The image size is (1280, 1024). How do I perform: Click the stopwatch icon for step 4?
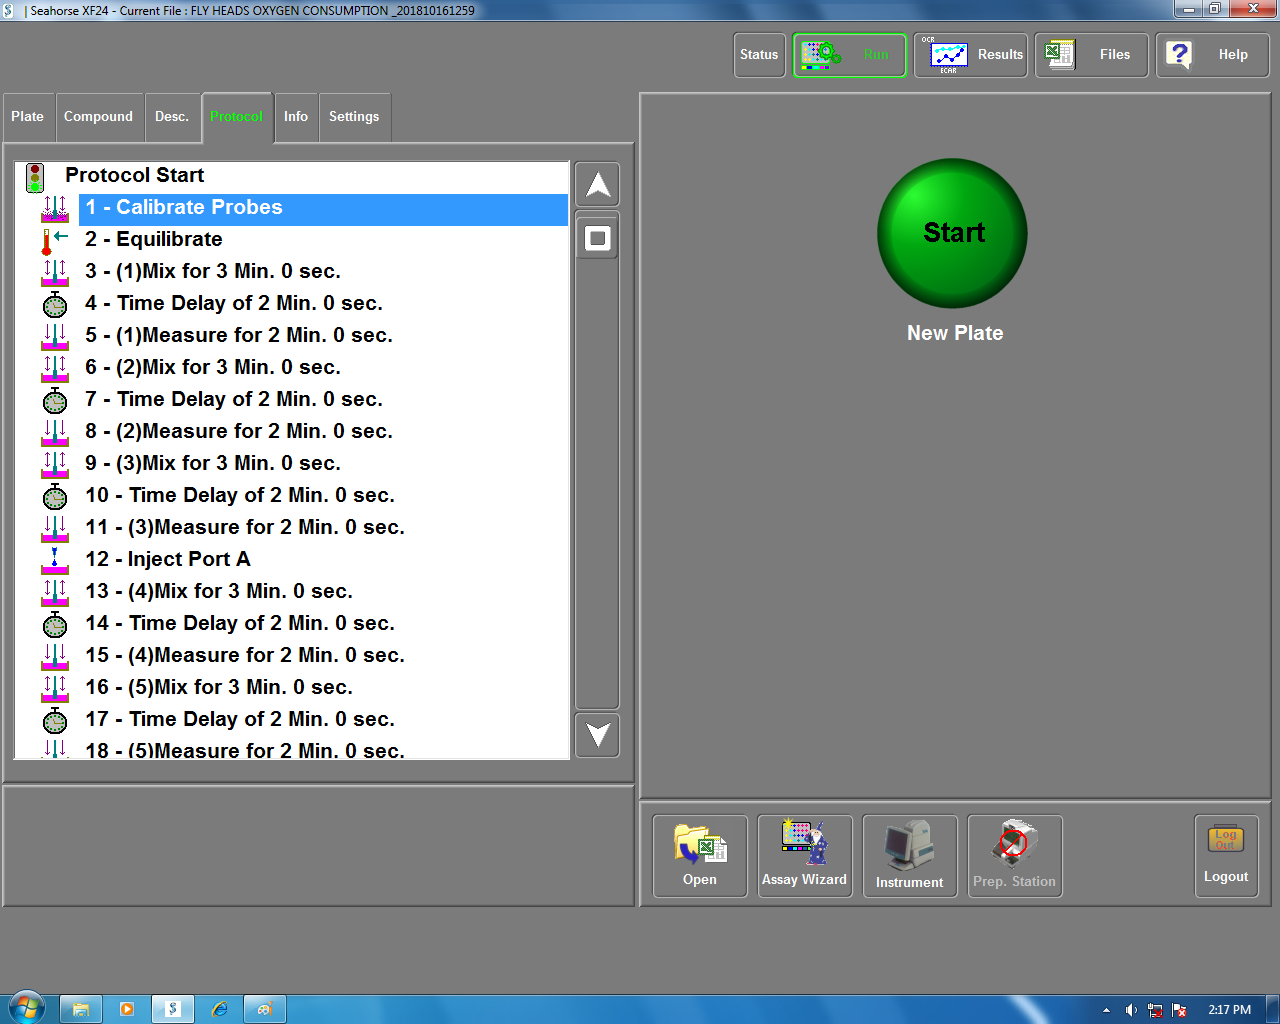[55, 304]
